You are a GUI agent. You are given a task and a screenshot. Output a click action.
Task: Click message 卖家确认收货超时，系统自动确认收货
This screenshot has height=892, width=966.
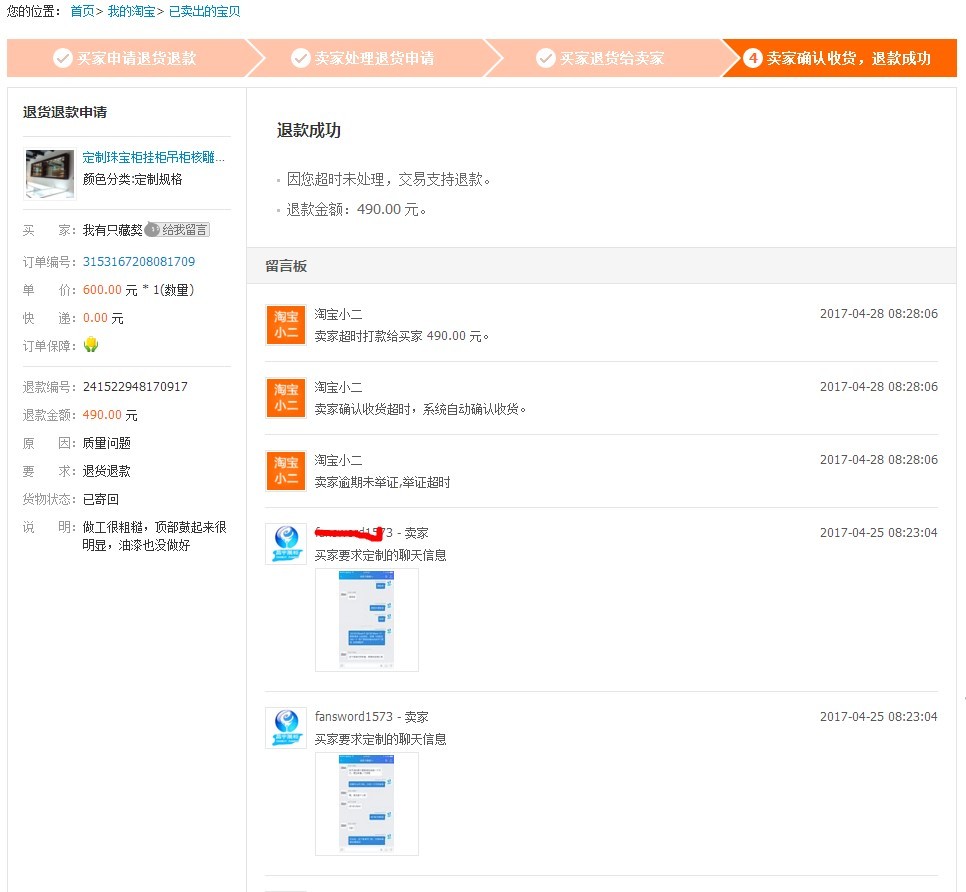(x=420, y=409)
